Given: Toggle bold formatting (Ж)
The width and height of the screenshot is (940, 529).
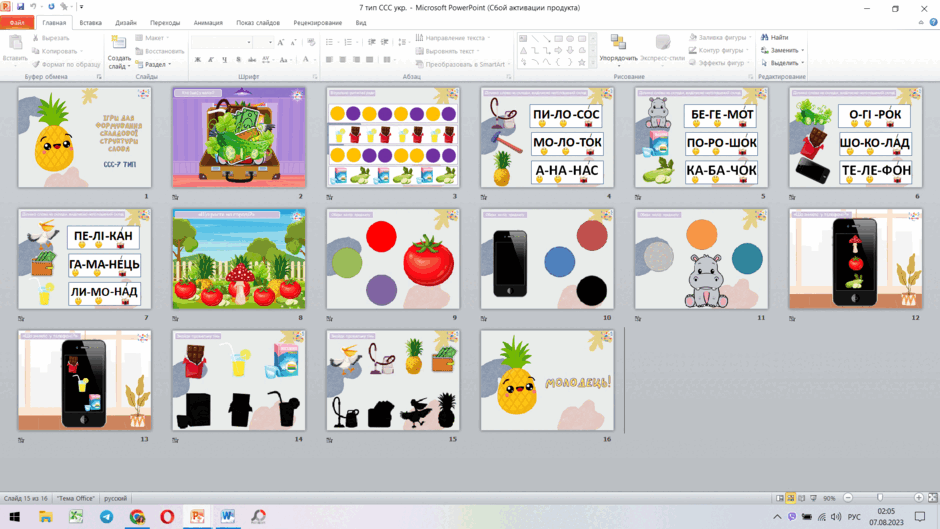Looking at the screenshot, I should (x=198, y=59).
